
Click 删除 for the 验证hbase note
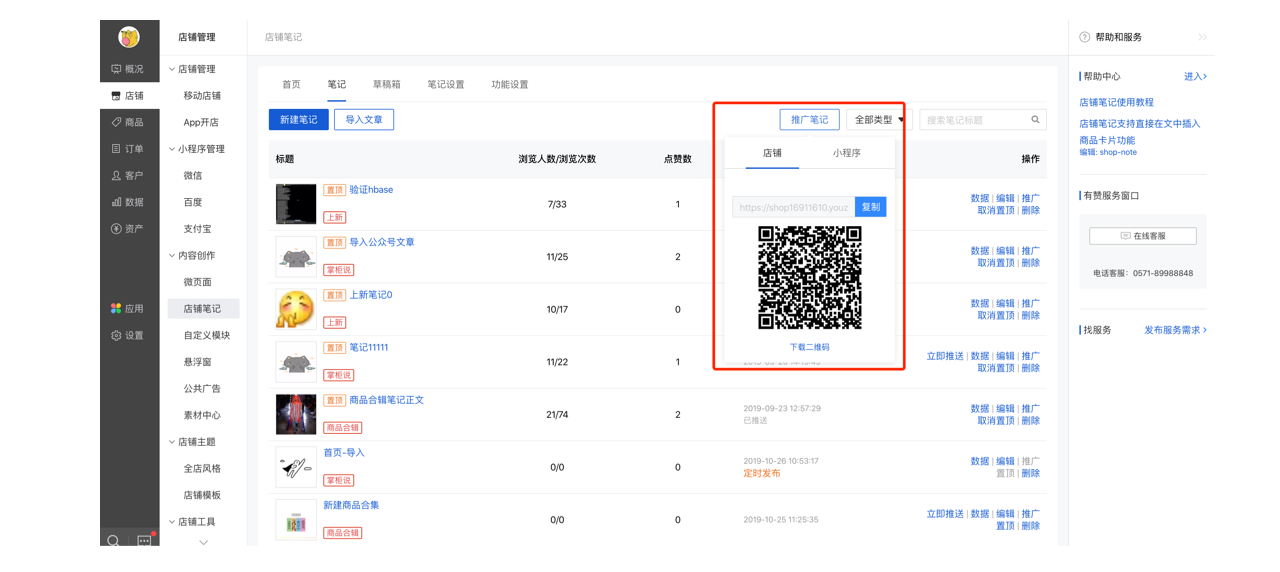[1030, 210]
